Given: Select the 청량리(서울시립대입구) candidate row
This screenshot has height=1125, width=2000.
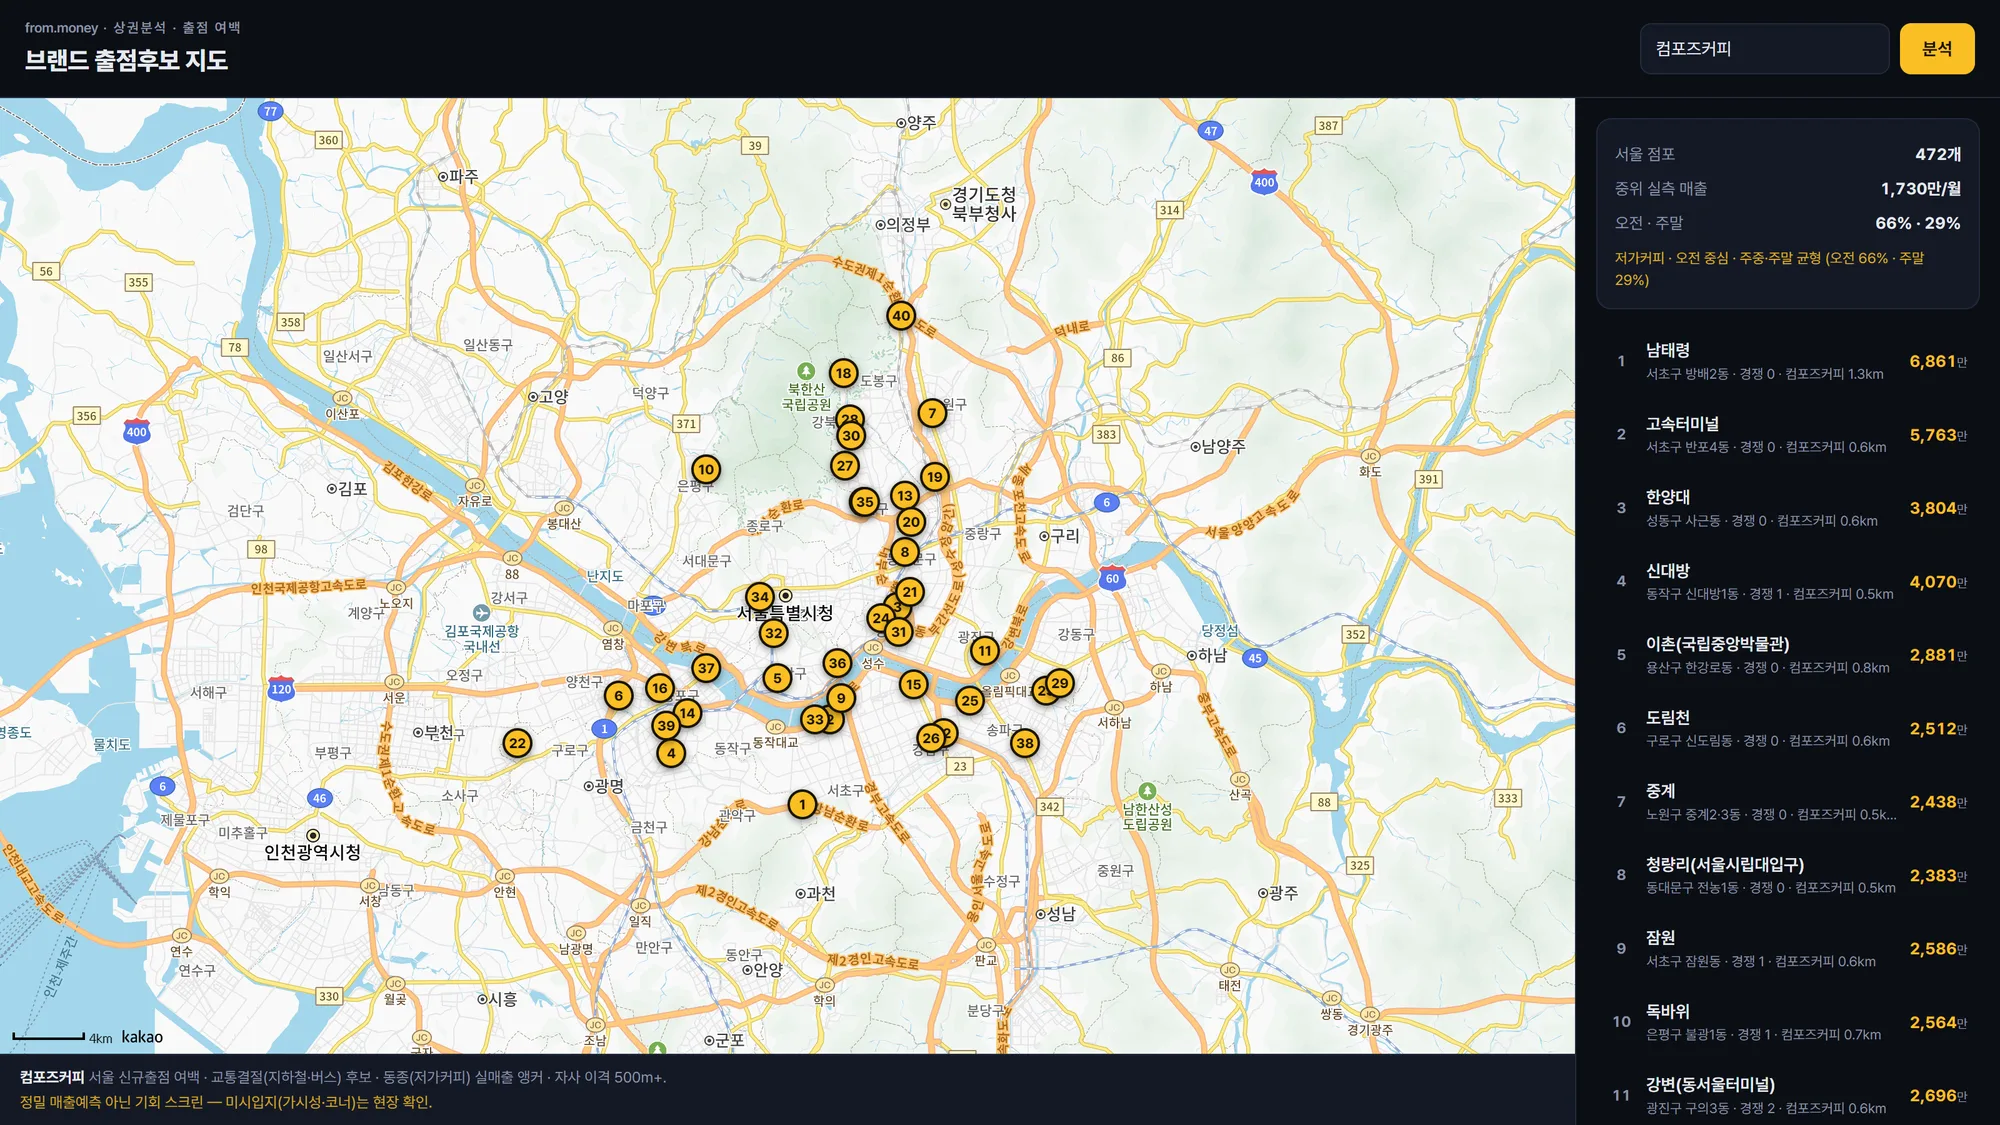Looking at the screenshot, I should (1788, 875).
